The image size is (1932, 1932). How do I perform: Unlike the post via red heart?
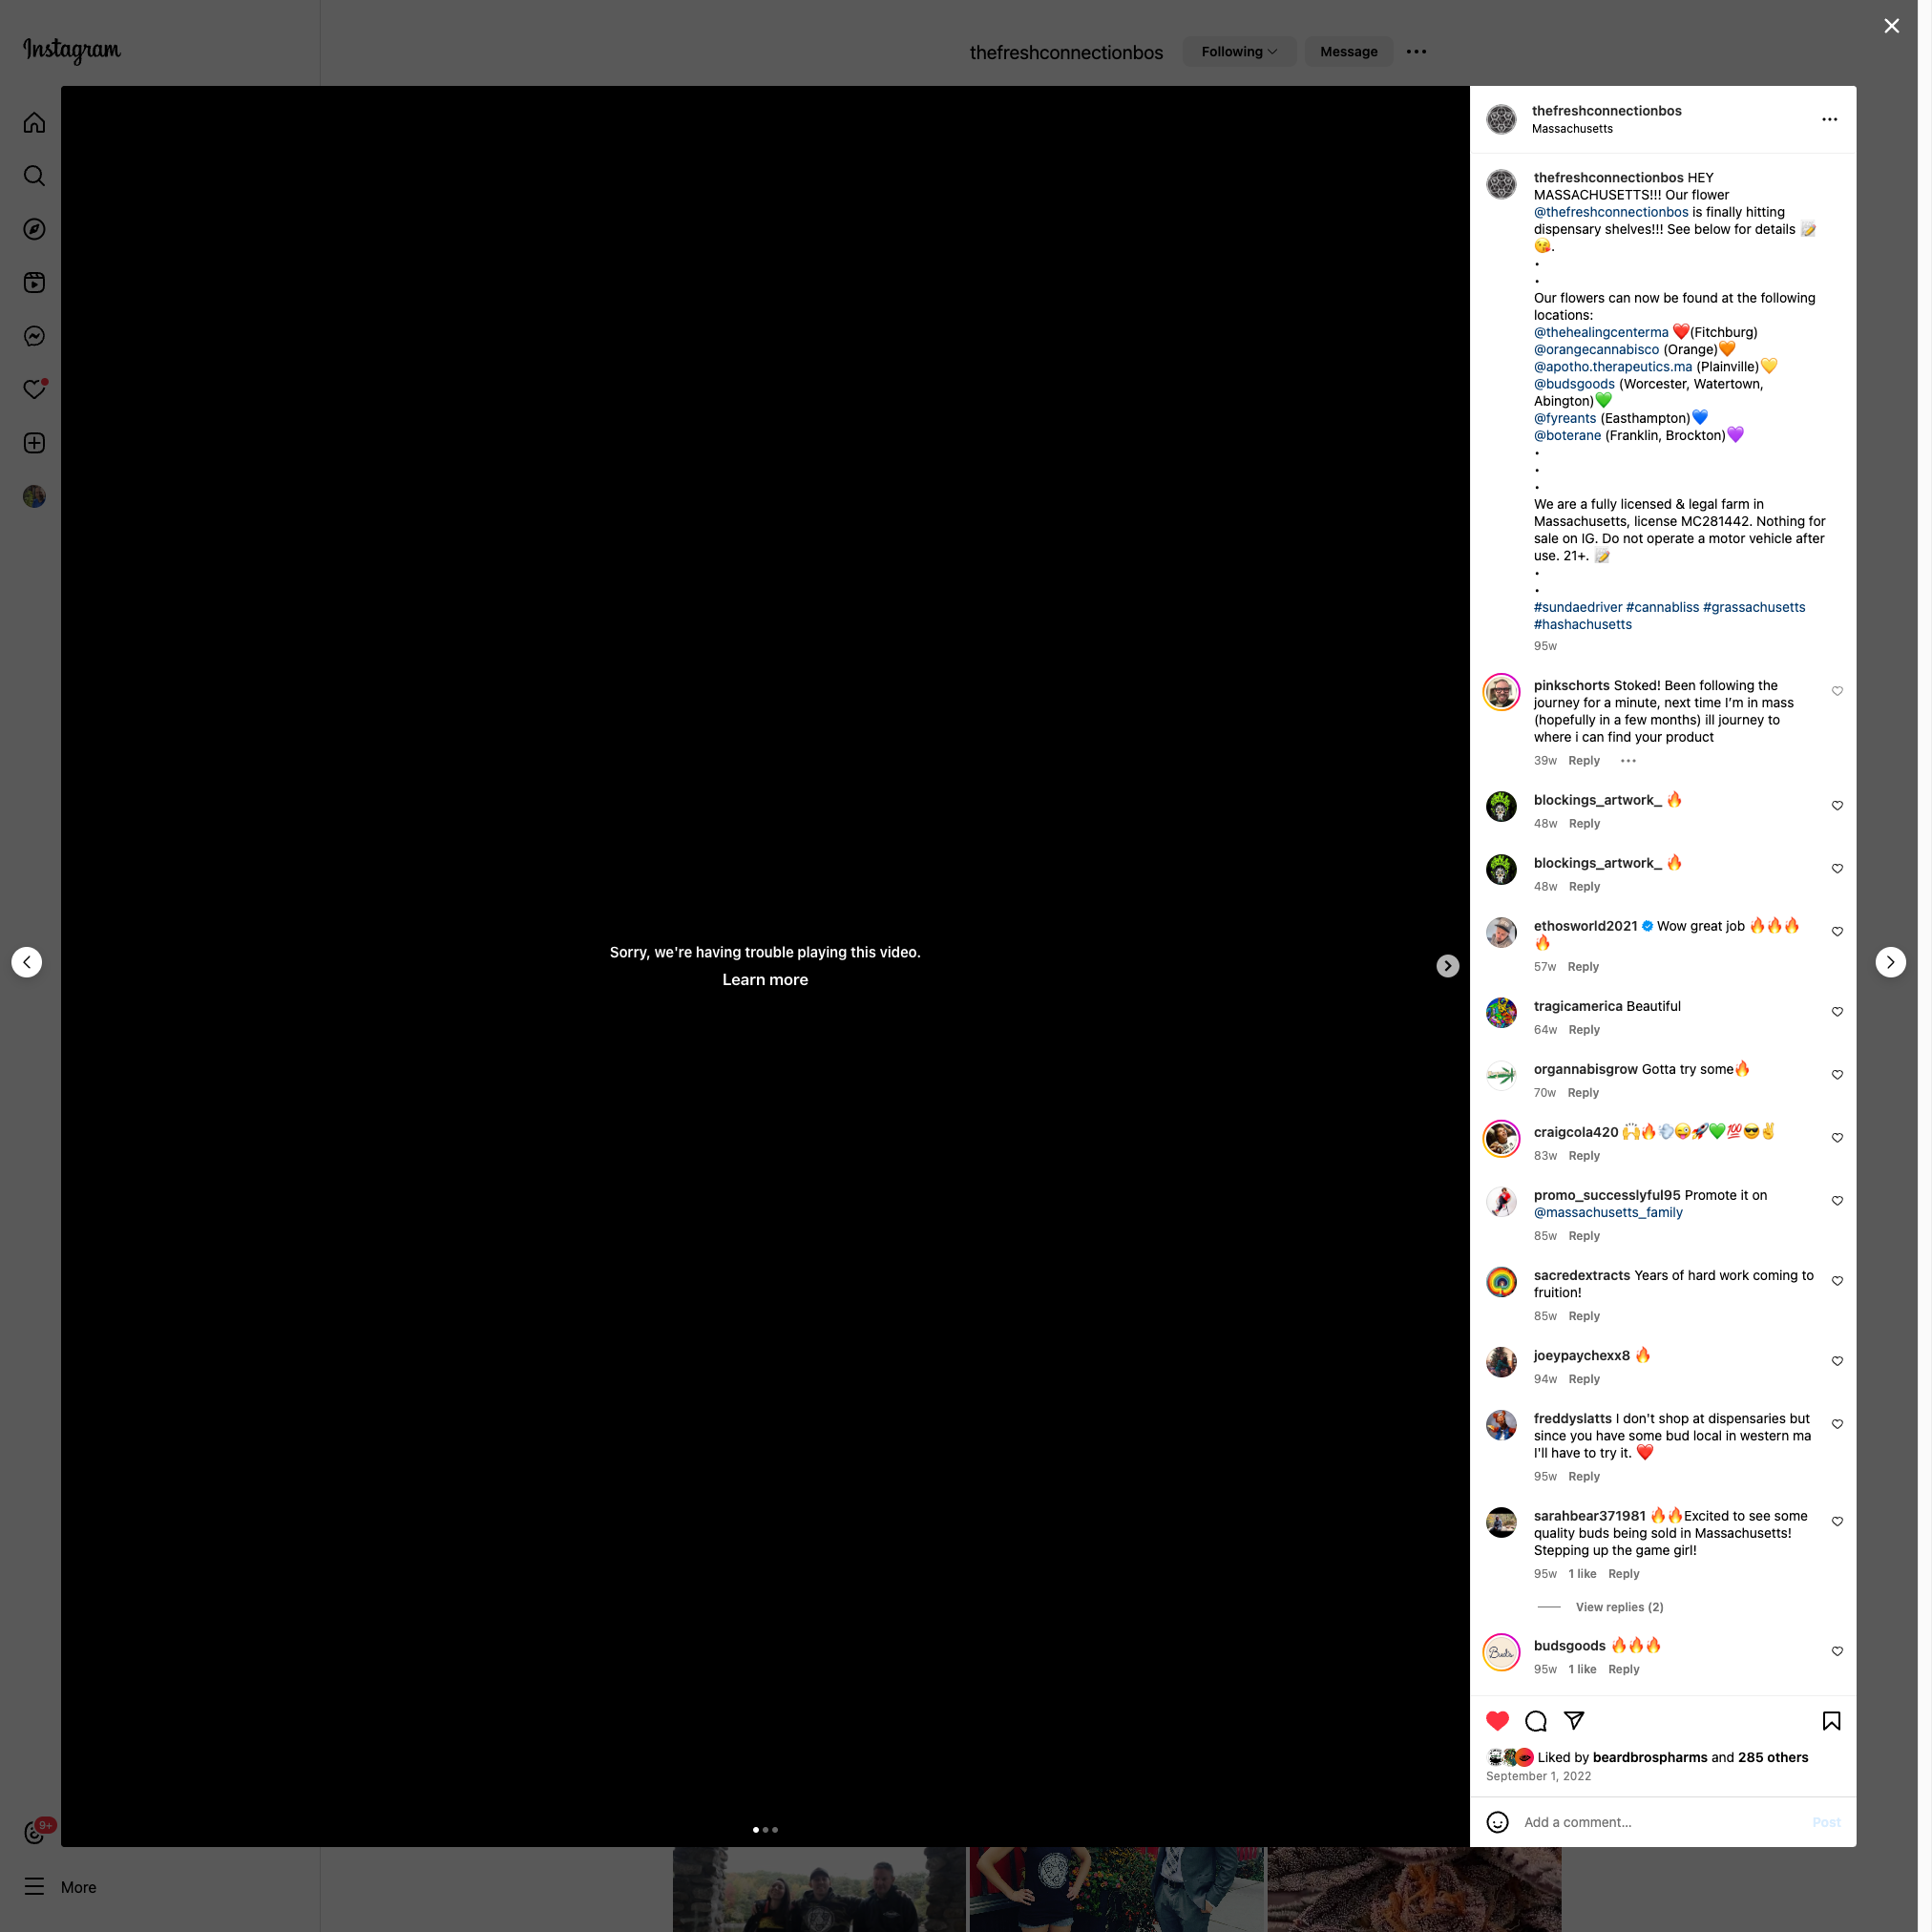pyautogui.click(x=1497, y=1720)
